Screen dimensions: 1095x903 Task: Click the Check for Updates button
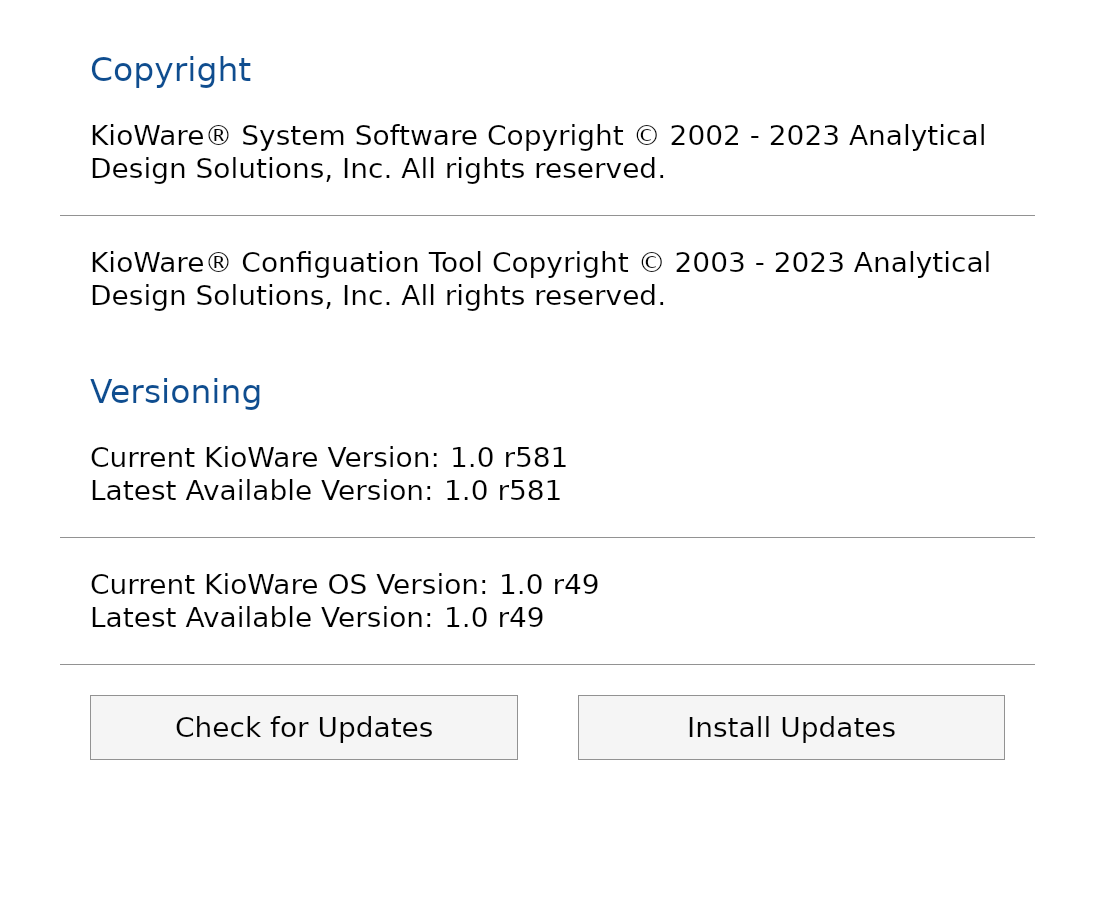[x=303, y=728]
